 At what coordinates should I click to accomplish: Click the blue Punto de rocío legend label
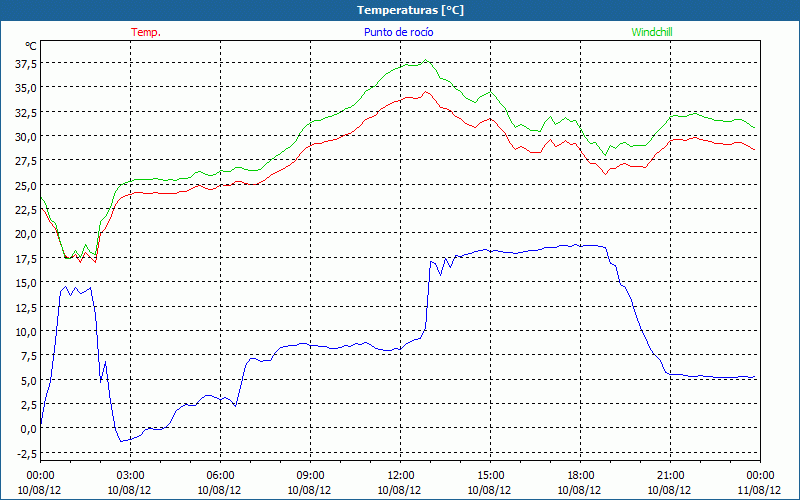click(x=398, y=32)
